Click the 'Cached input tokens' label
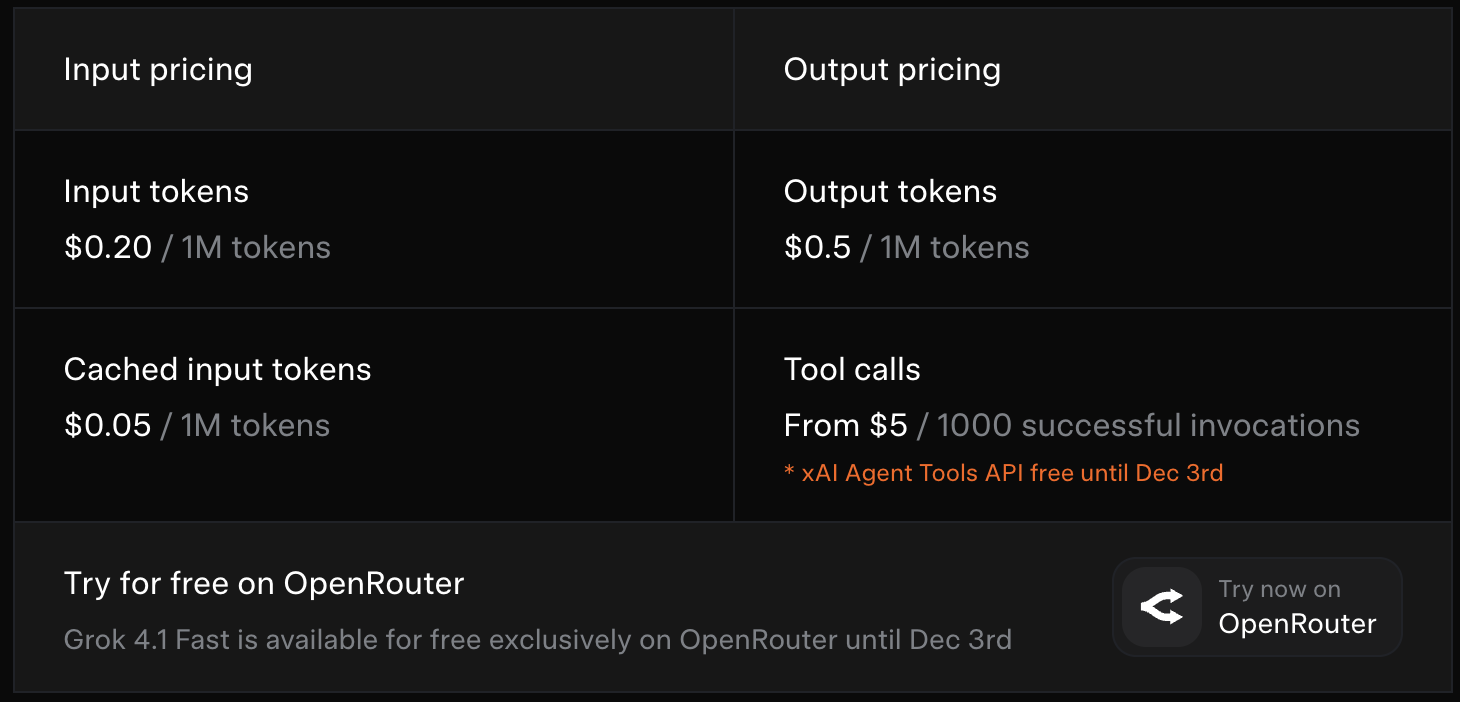 point(217,369)
